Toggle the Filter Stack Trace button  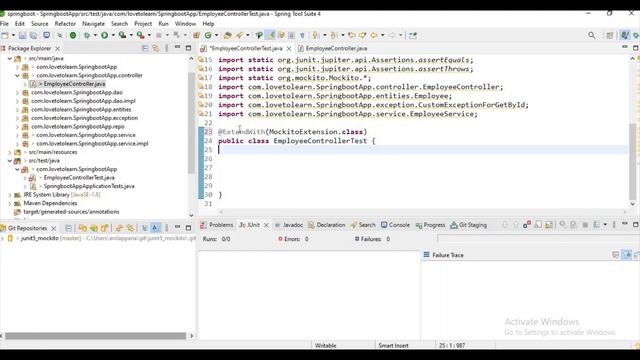(627, 255)
